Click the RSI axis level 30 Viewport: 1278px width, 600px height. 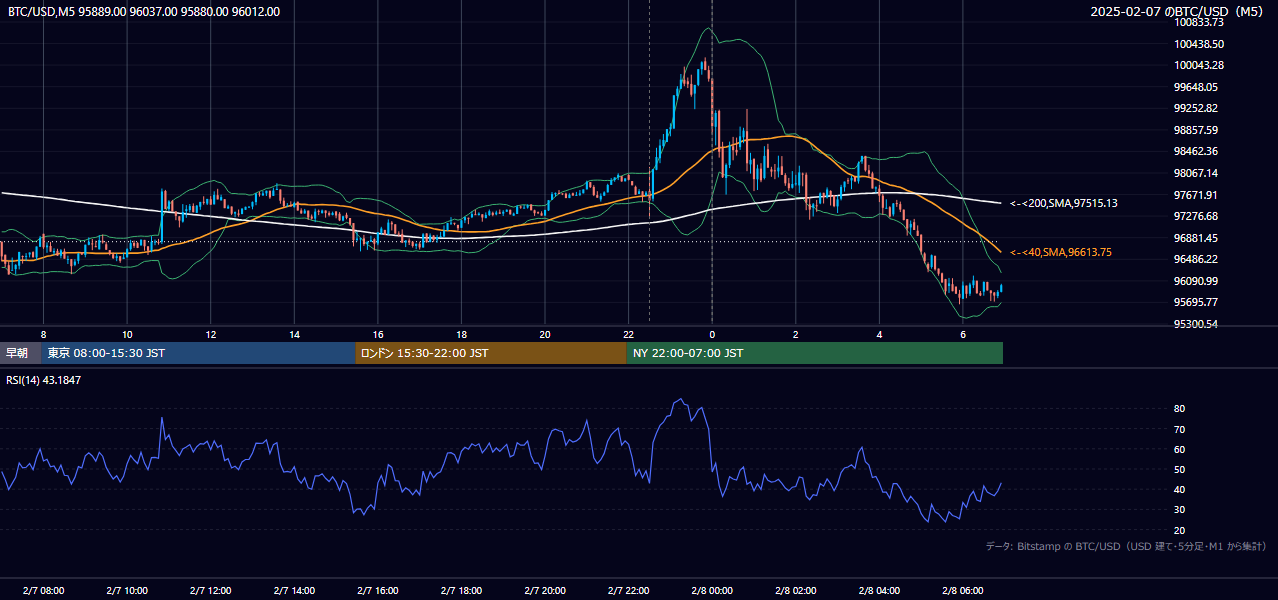pyautogui.click(x=1179, y=510)
